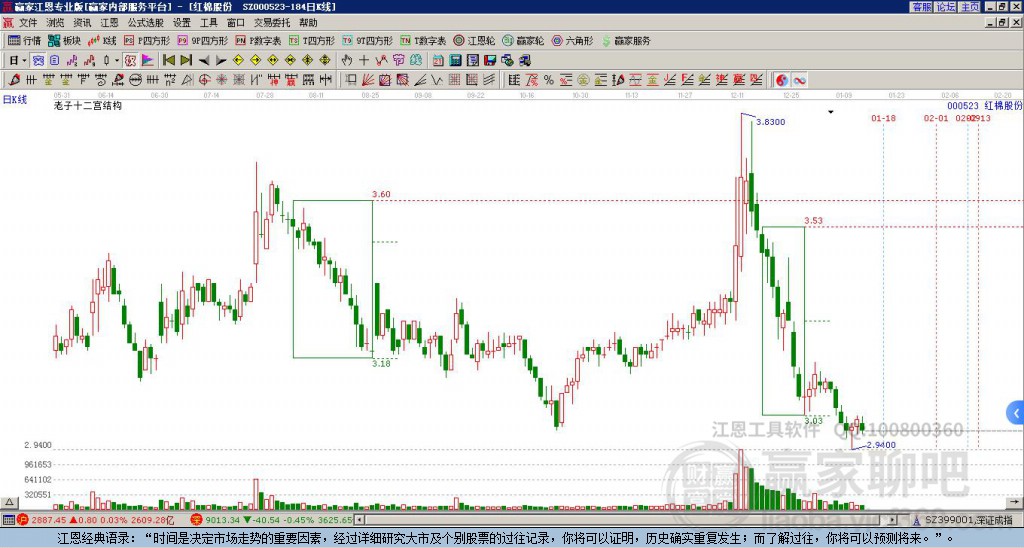This screenshot has height=548, width=1024.
Task: Open the T数字表 tool
Action: [x=423, y=40]
